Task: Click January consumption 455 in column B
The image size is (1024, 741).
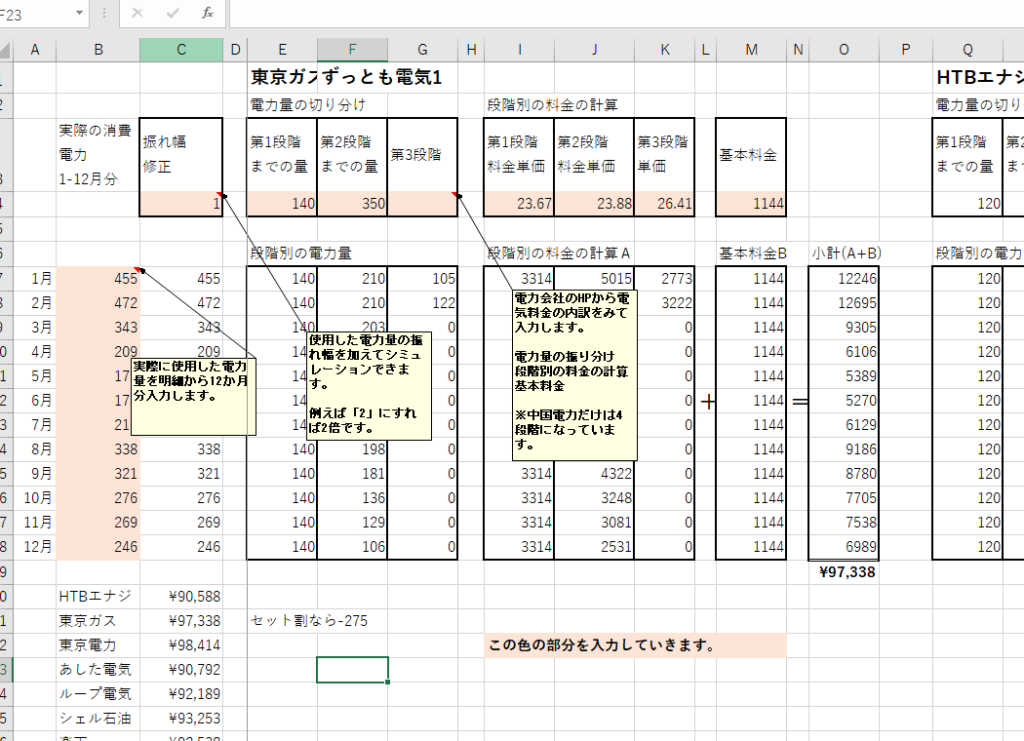Action: pyautogui.click(x=98, y=279)
